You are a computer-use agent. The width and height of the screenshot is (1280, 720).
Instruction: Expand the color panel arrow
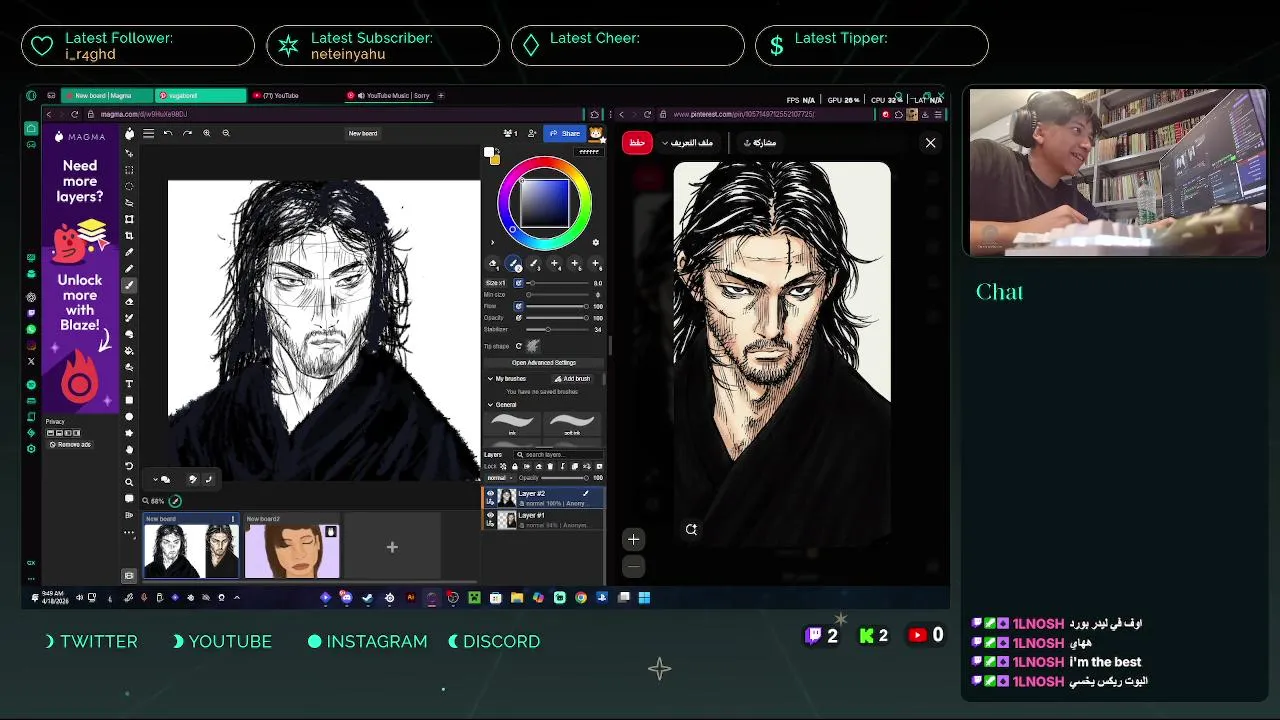[x=492, y=242]
